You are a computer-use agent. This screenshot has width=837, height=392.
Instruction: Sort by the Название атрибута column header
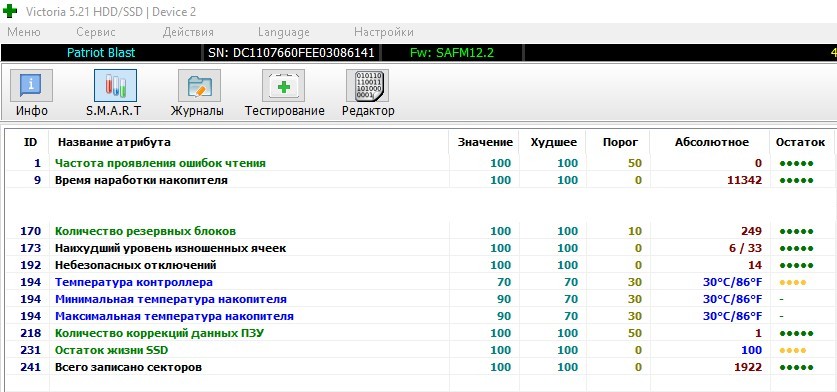coord(114,142)
